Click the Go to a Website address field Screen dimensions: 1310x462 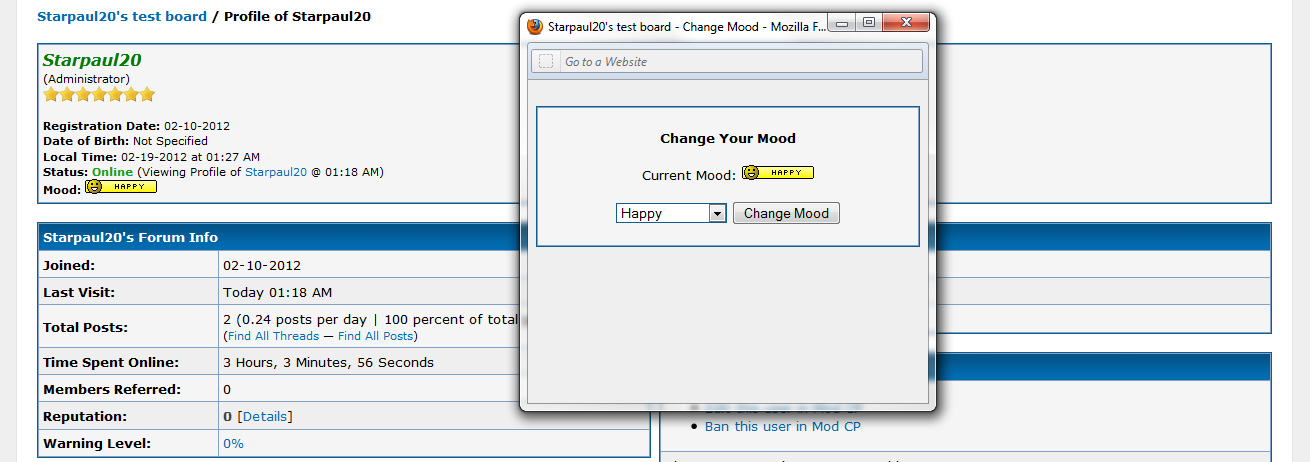(726, 62)
